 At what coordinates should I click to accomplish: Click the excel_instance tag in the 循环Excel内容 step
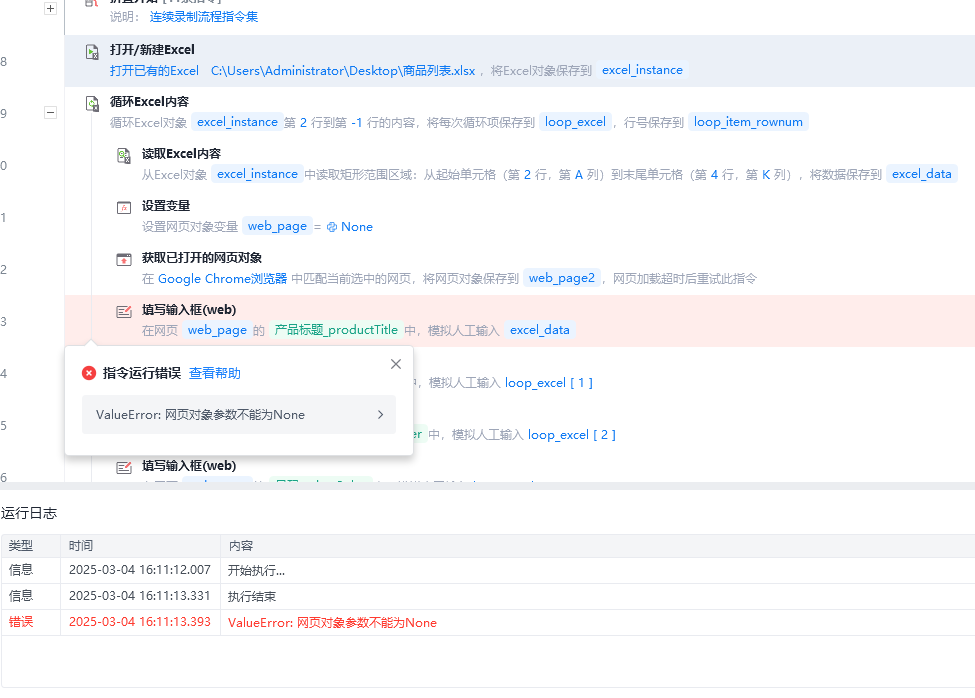tap(237, 122)
